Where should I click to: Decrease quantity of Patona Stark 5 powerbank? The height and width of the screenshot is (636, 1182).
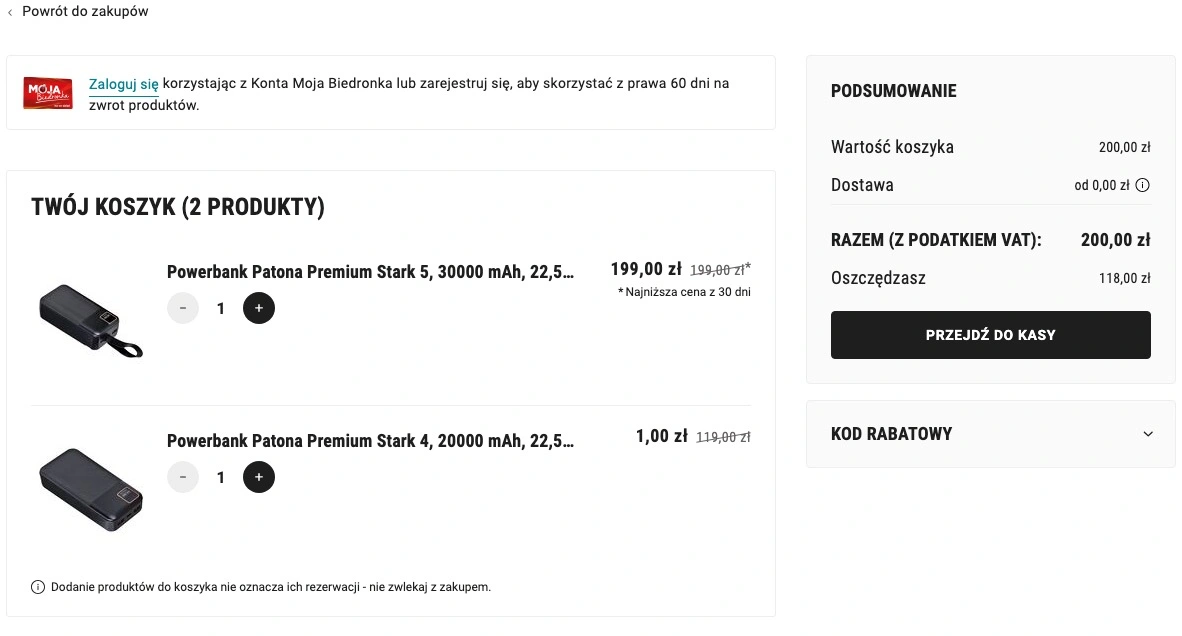(182, 308)
